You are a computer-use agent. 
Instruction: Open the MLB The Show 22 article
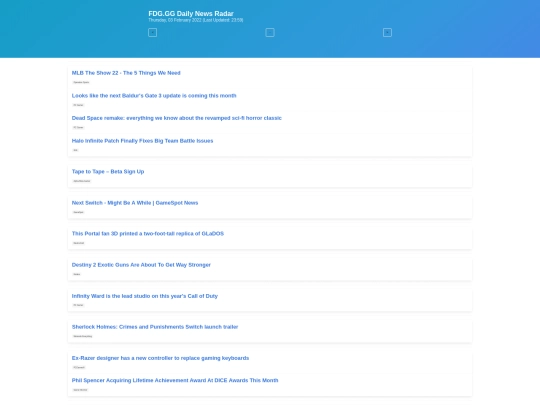(x=126, y=73)
